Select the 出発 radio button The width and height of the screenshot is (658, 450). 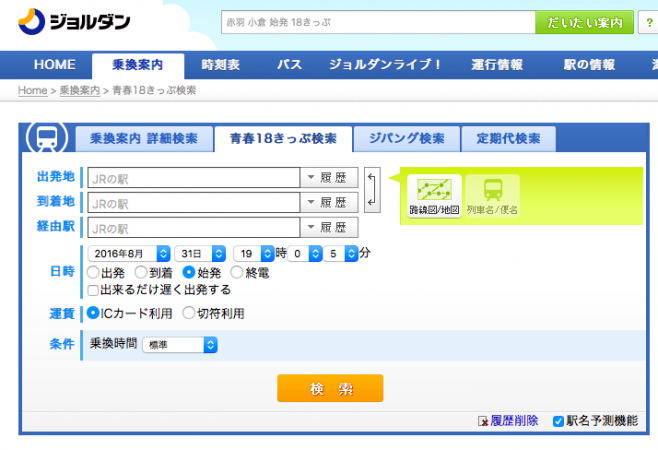point(93,272)
